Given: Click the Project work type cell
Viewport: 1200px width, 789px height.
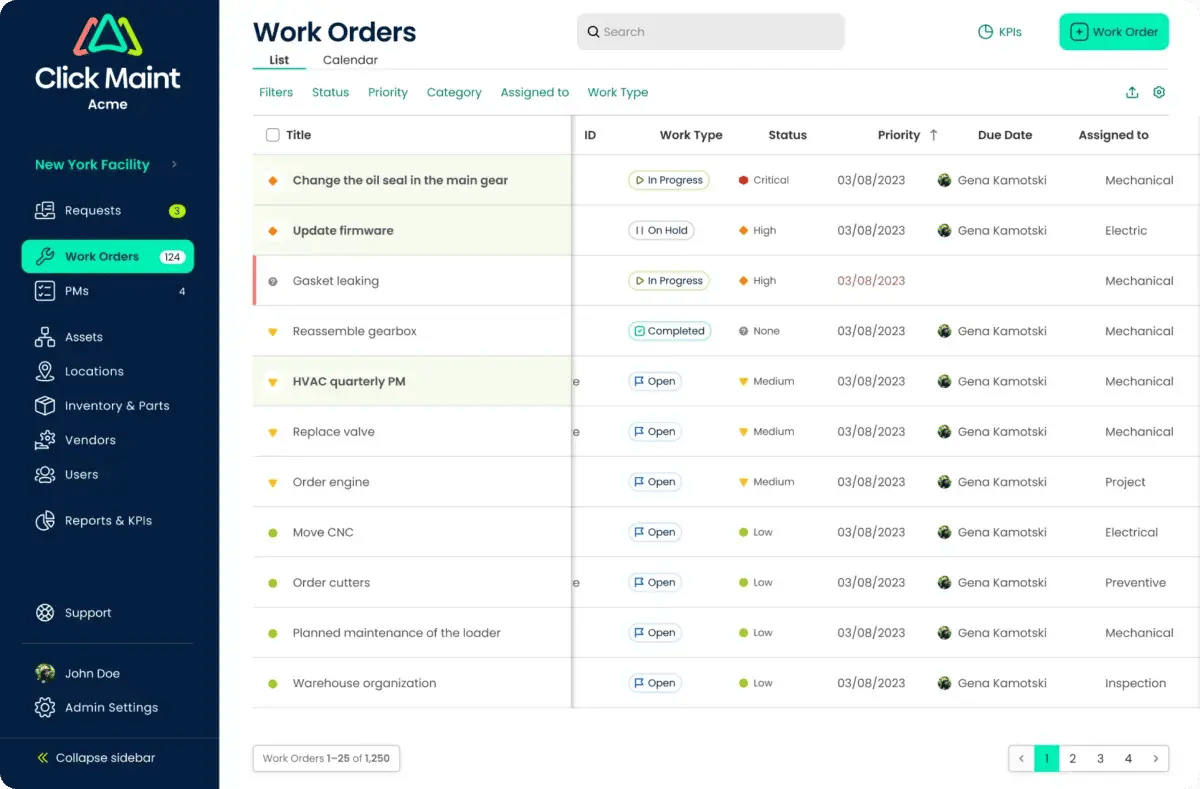Looking at the screenshot, I should [1125, 482].
